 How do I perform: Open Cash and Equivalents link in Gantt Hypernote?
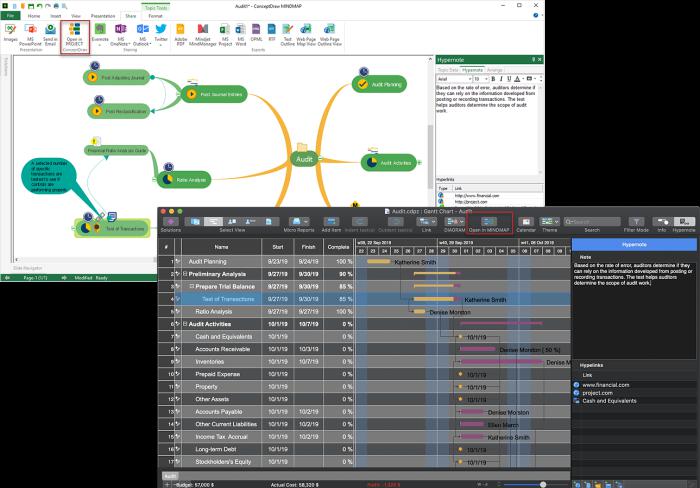(609, 401)
